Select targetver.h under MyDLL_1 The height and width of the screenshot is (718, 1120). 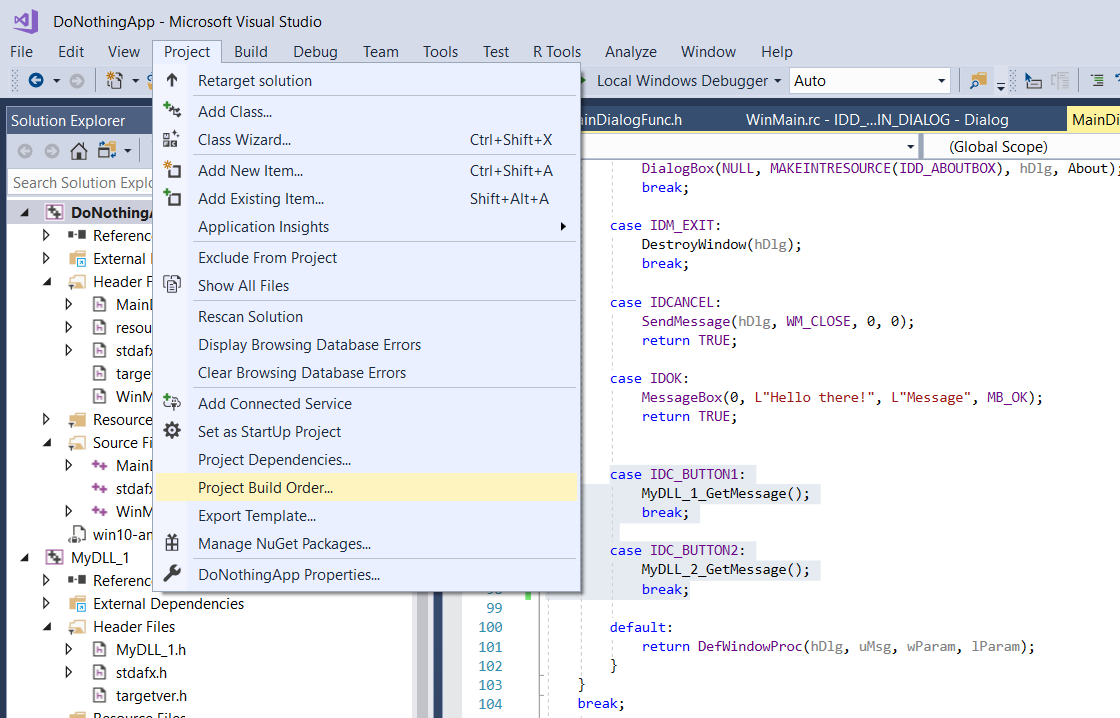tap(151, 695)
